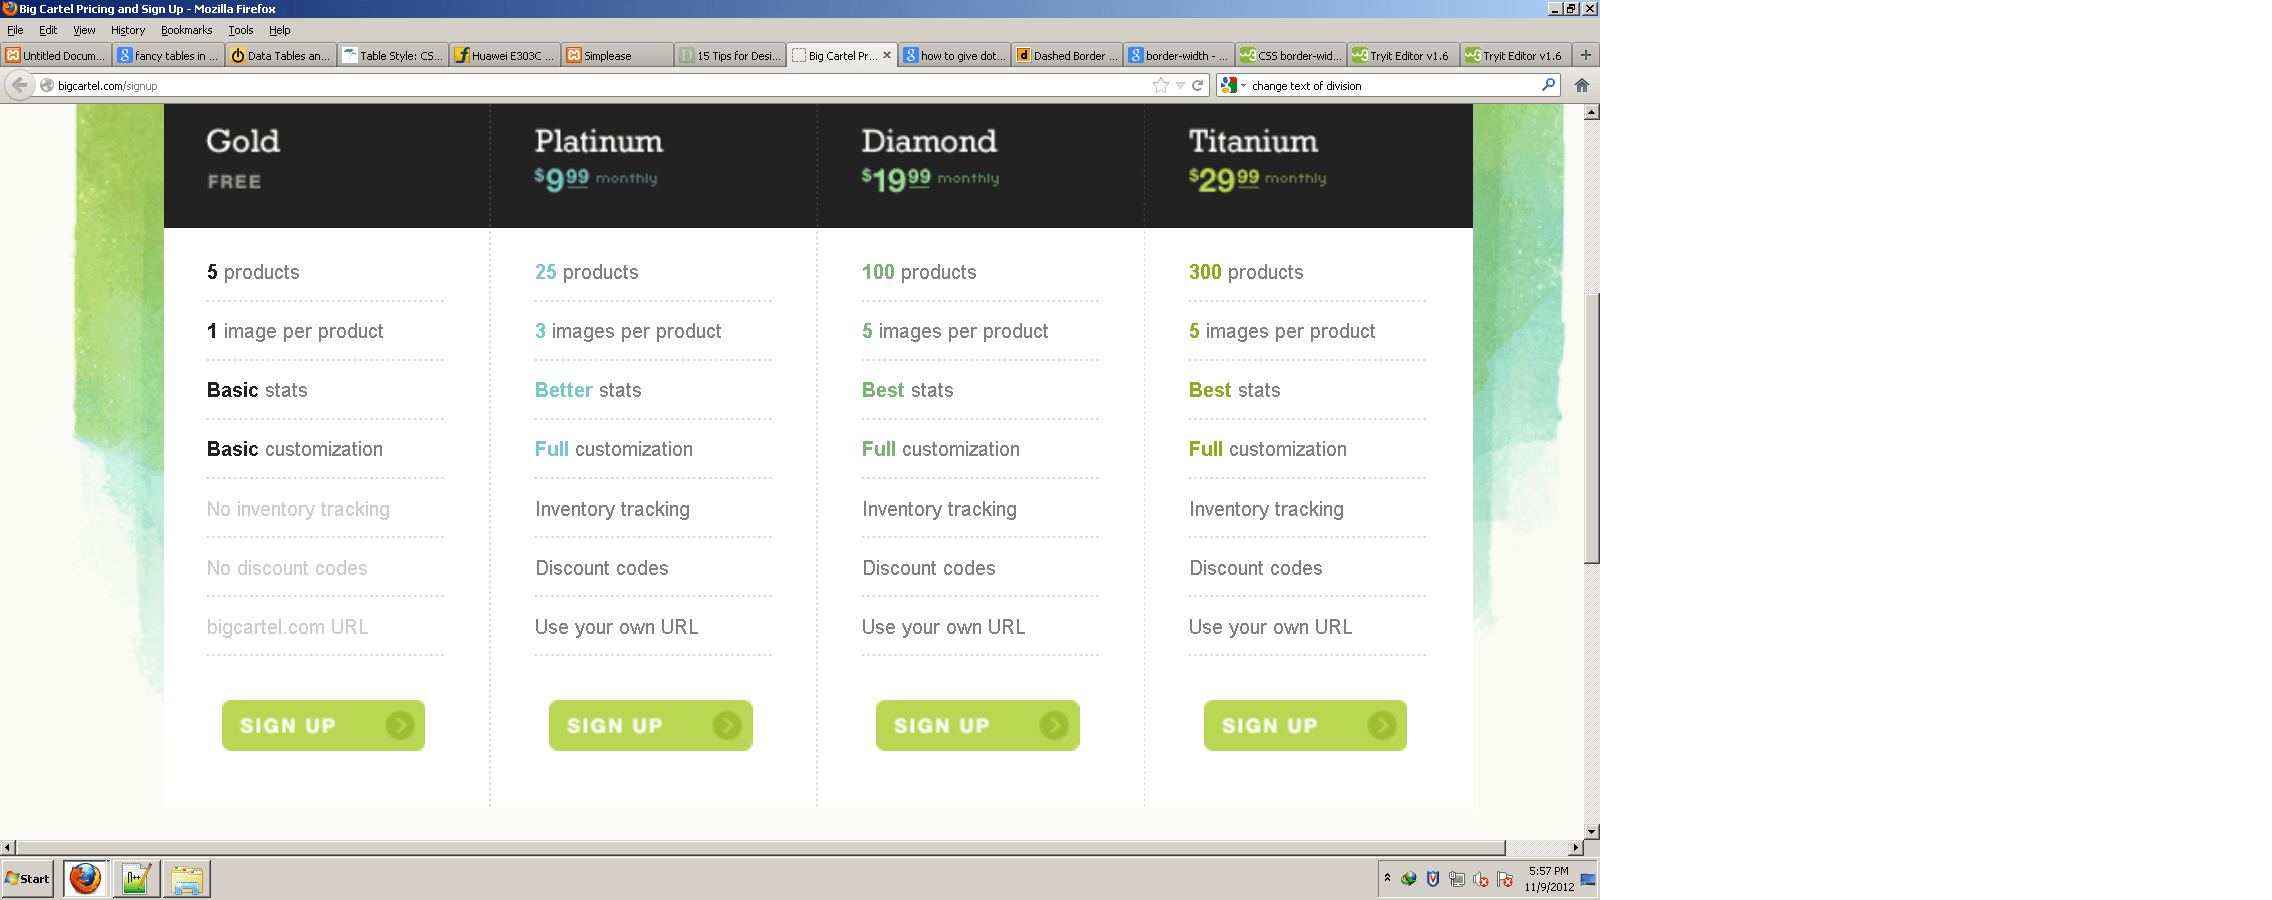Click the Back navigation arrow
Image resolution: width=2272 pixels, height=900 pixels.
20,85
